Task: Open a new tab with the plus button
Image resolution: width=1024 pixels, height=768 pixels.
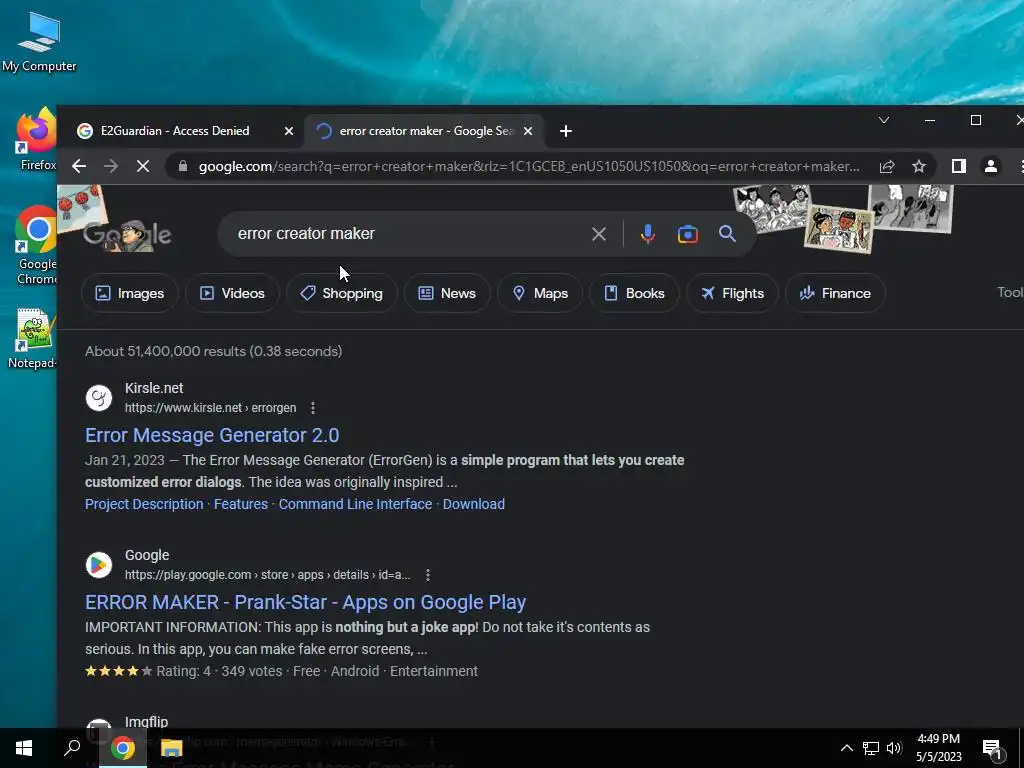Action: (566, 131)
